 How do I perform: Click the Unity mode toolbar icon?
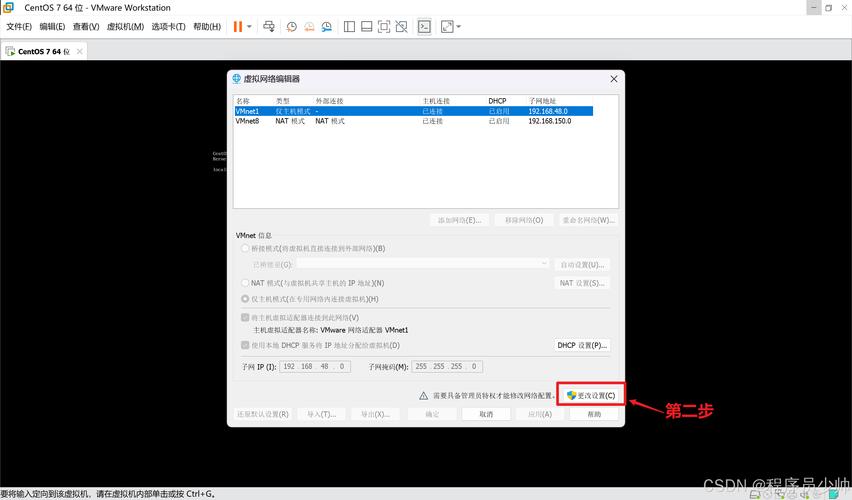(402, 27)
